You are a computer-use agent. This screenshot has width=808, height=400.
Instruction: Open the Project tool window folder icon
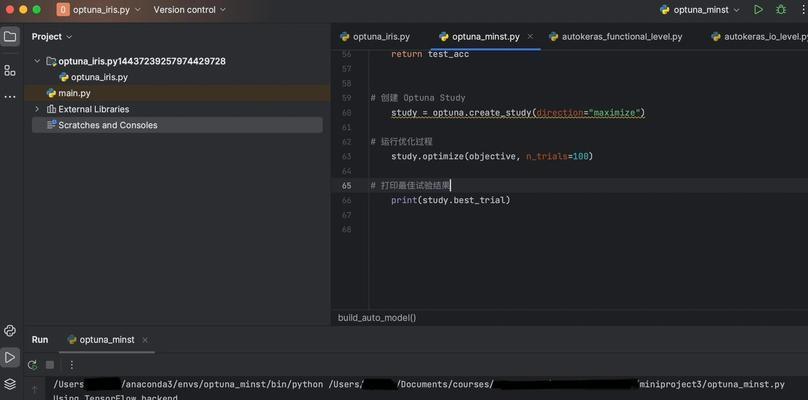coord(10,37)
